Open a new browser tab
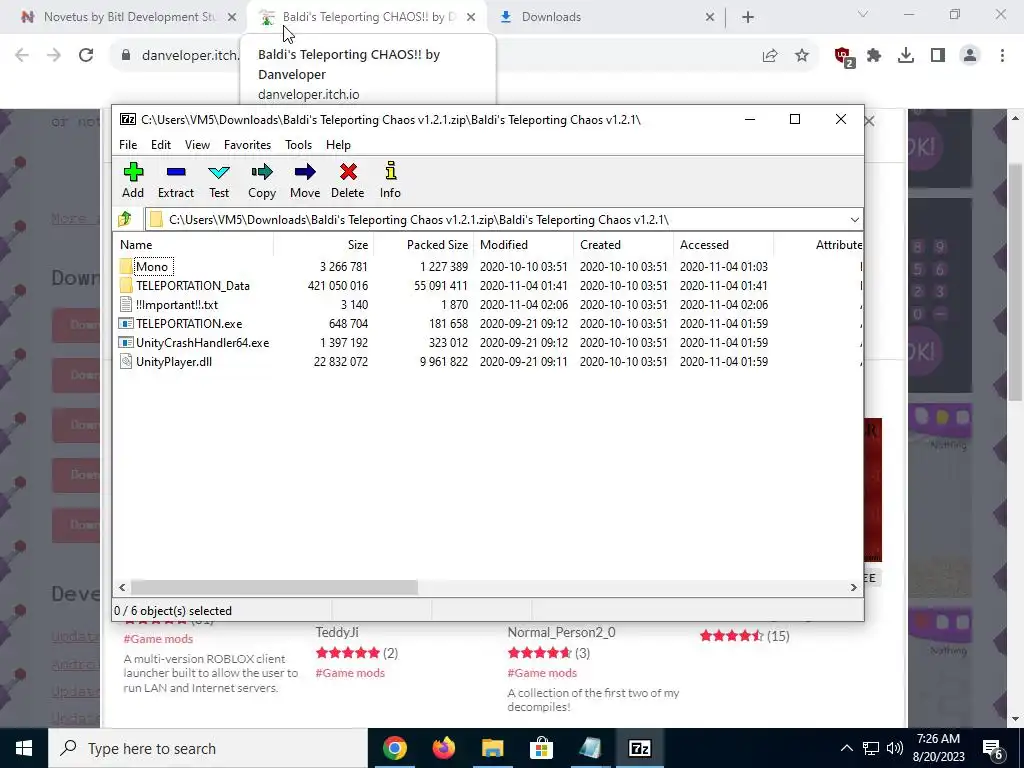This screenshot has height=768, width=1024. tap(748, 17)
